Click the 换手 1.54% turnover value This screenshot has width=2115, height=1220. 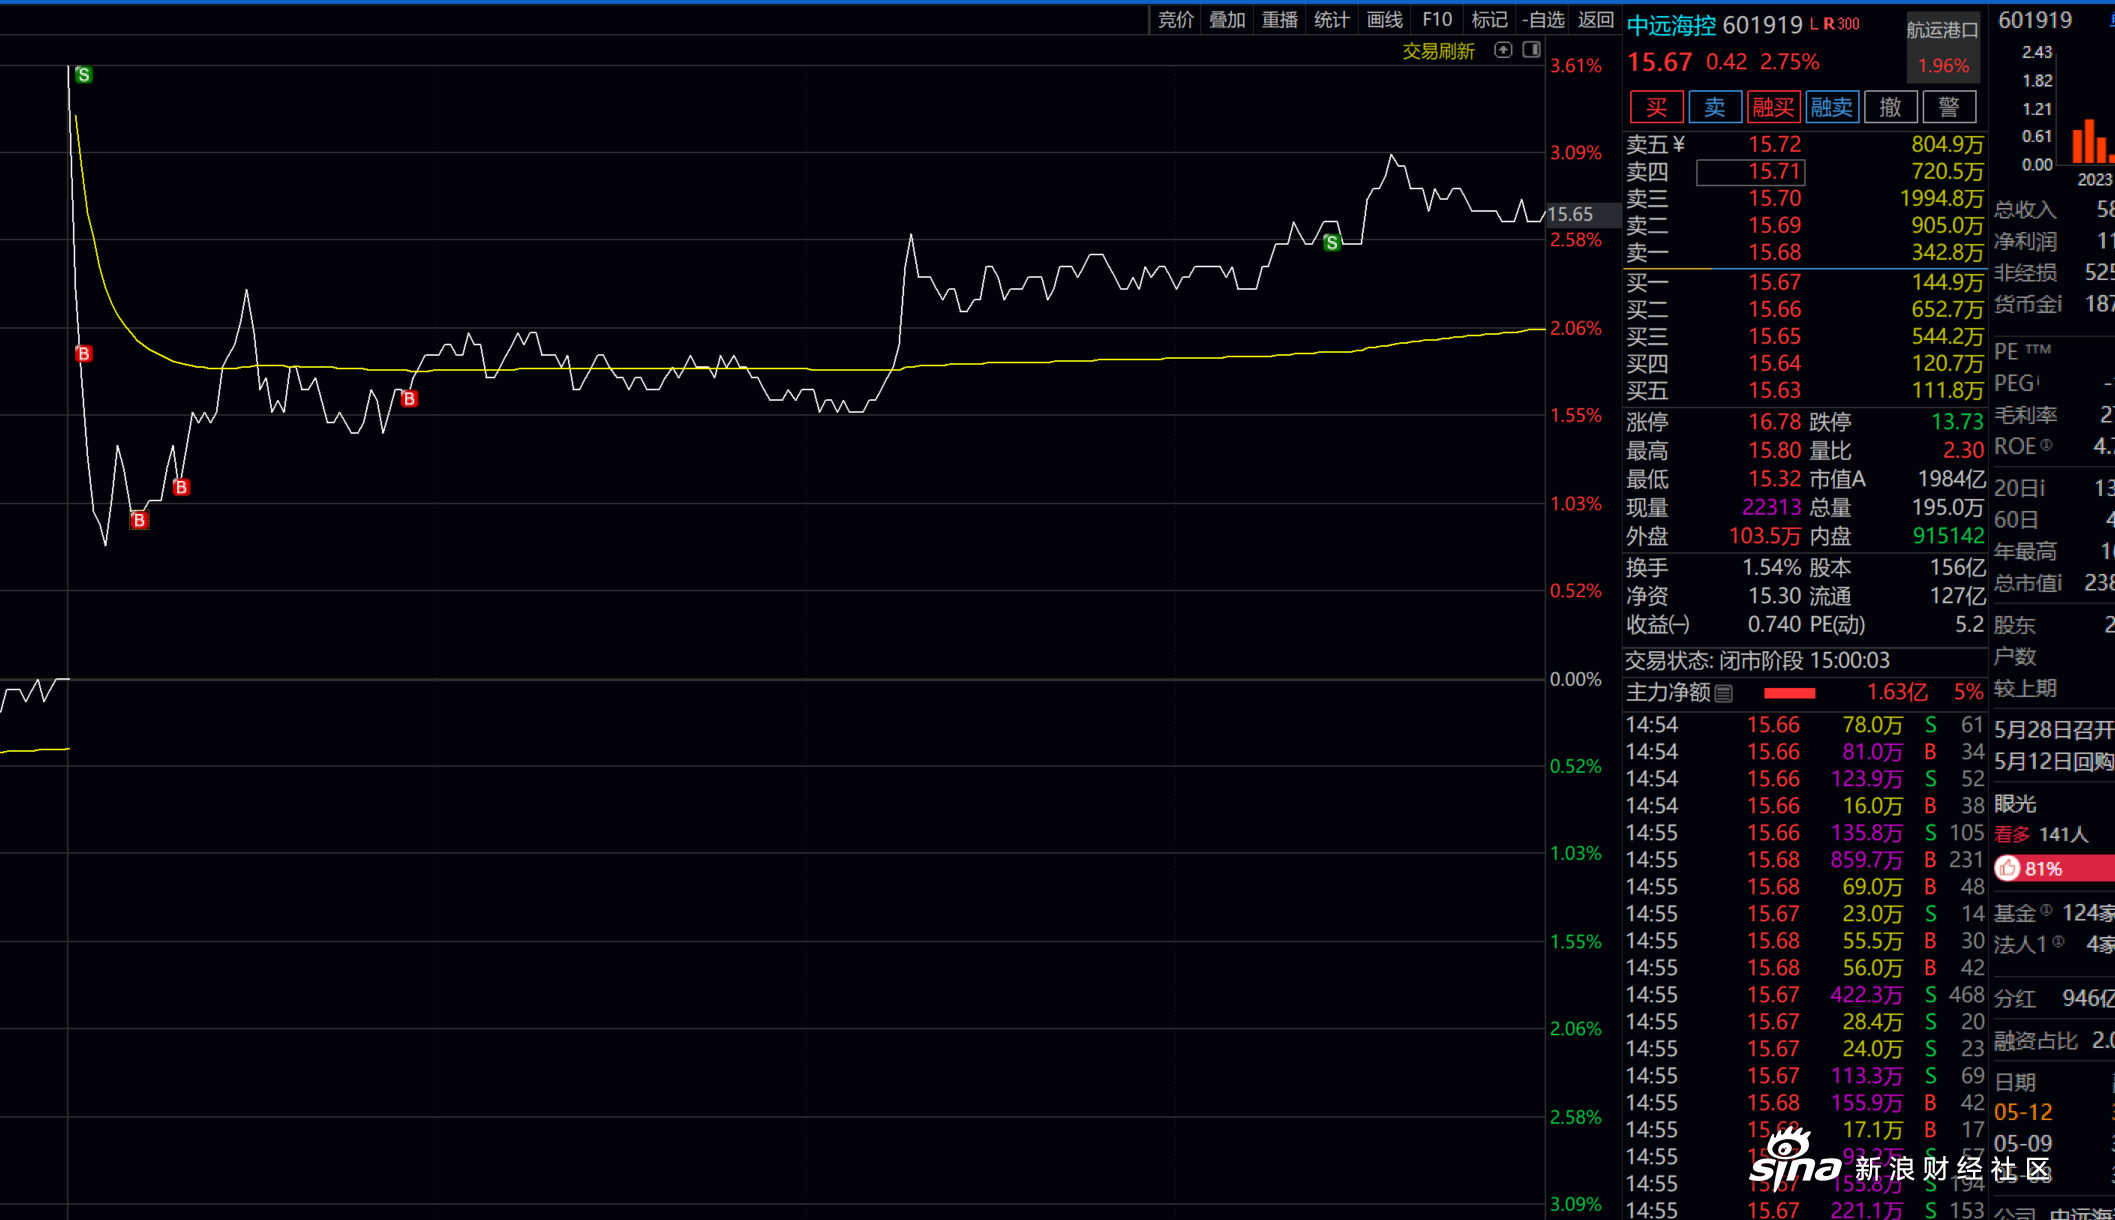(1771, 568)
